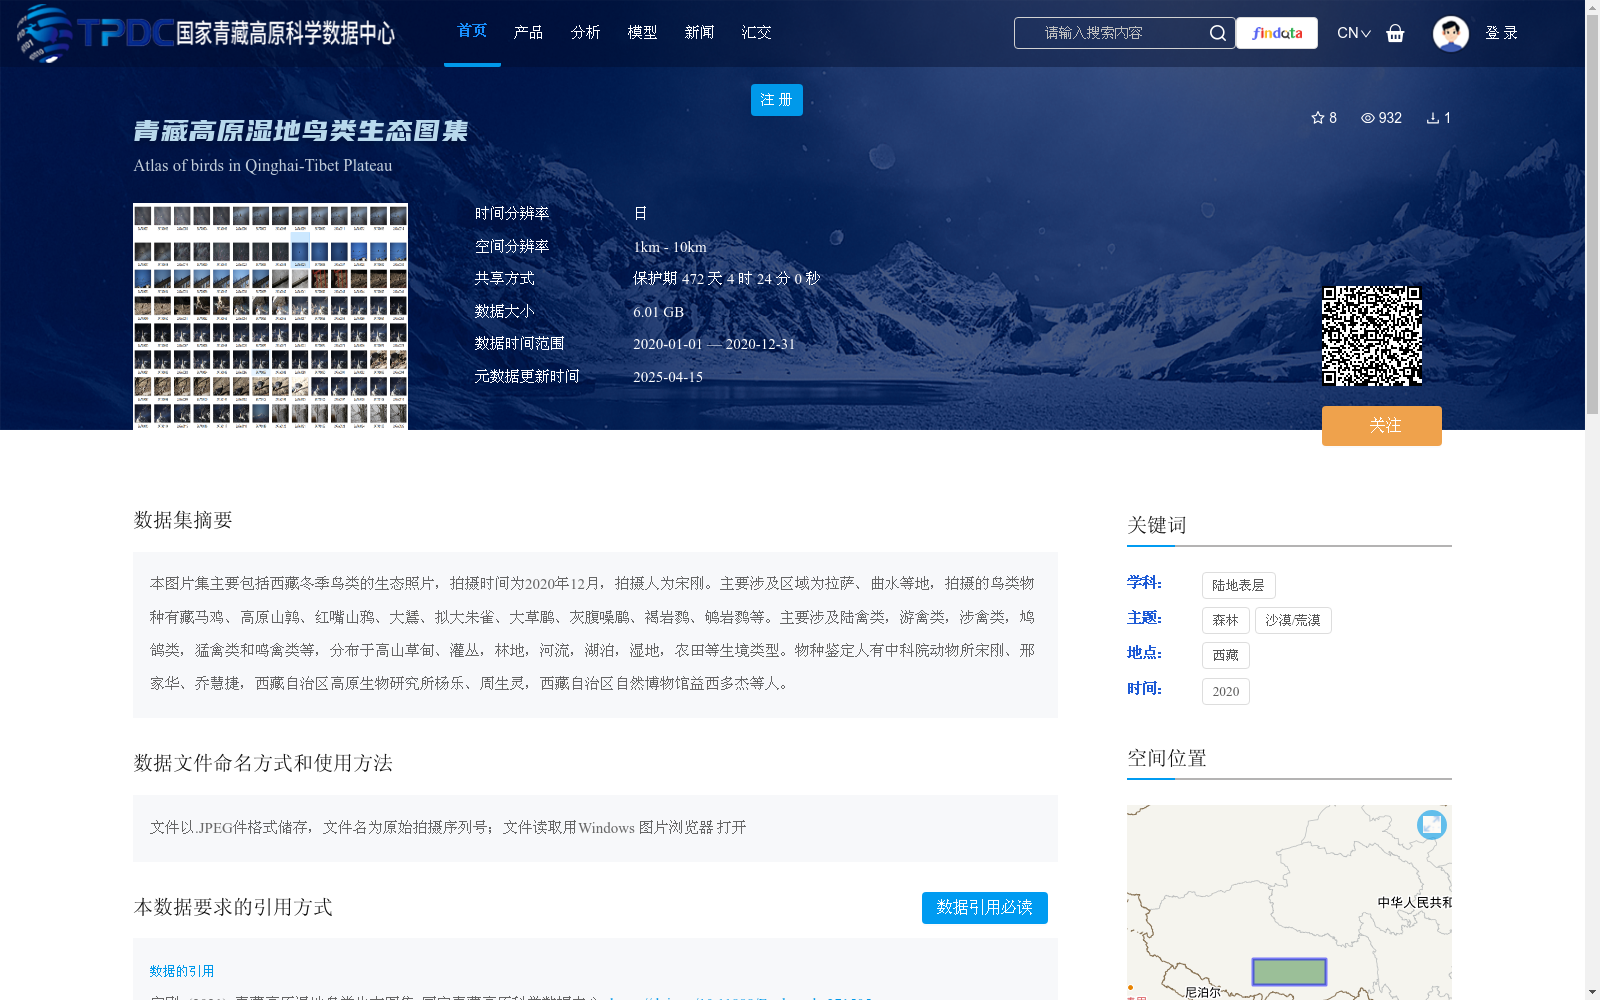Image resolution: width=1600 pixels, height=1000 pixels.
Task: Expand the map with fullscreen icon
Action: point(1431,824)
